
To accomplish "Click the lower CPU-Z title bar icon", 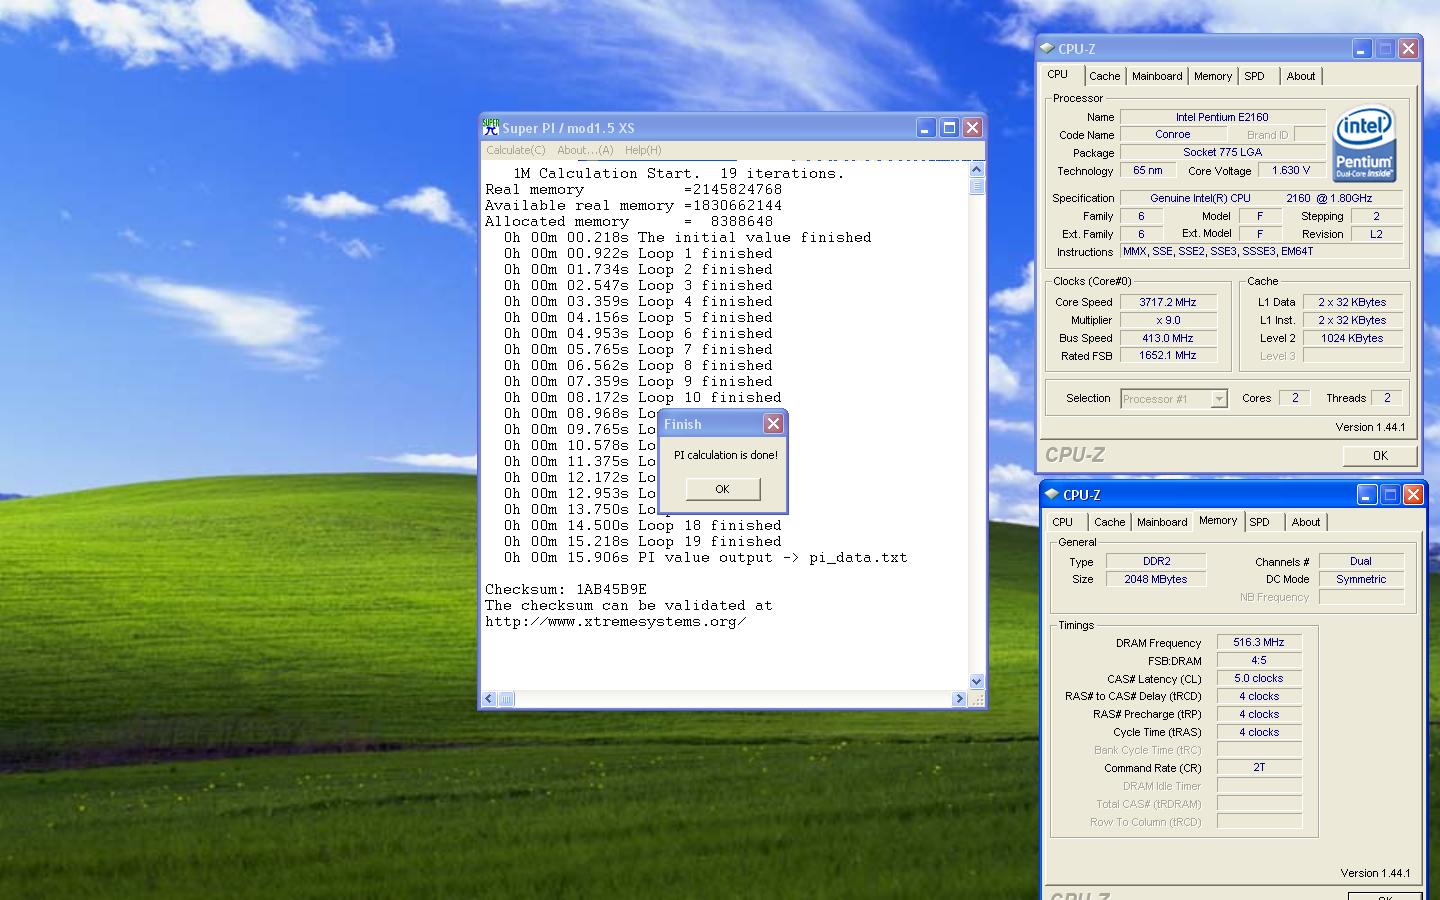I will [x=1052, y=494].
